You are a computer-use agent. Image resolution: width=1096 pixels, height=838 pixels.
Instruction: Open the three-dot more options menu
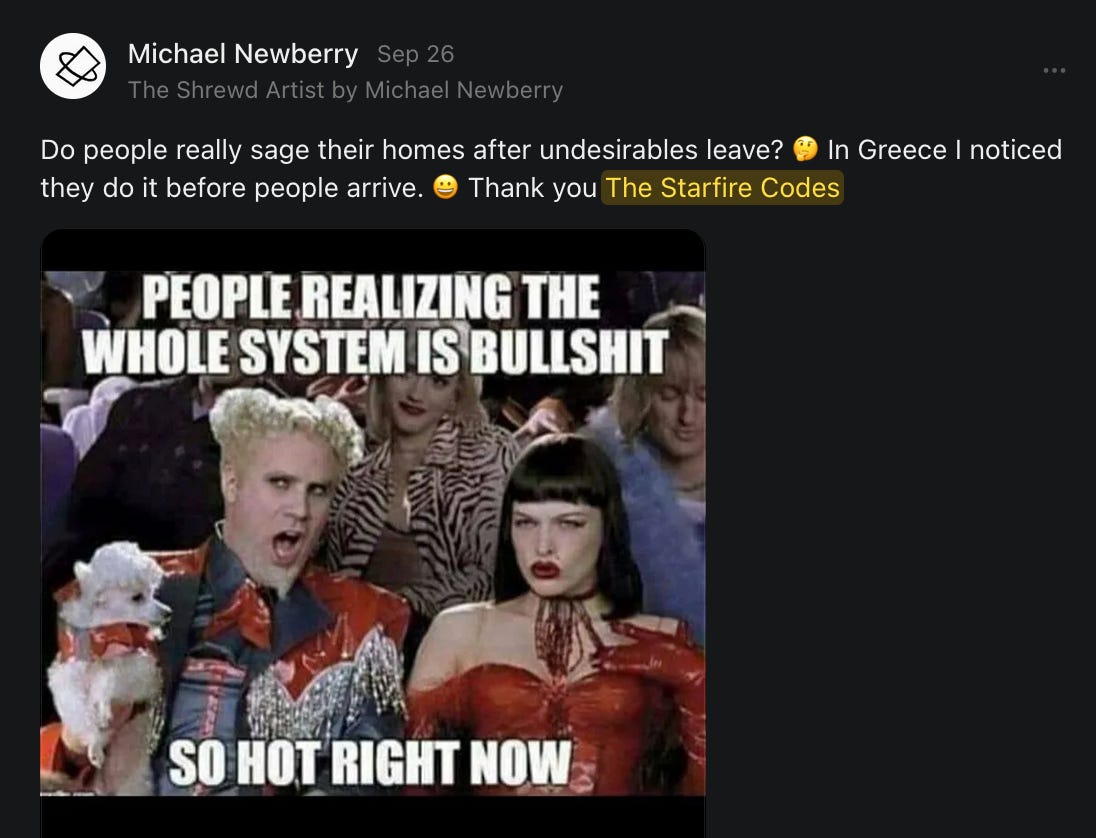[1054, 70]
